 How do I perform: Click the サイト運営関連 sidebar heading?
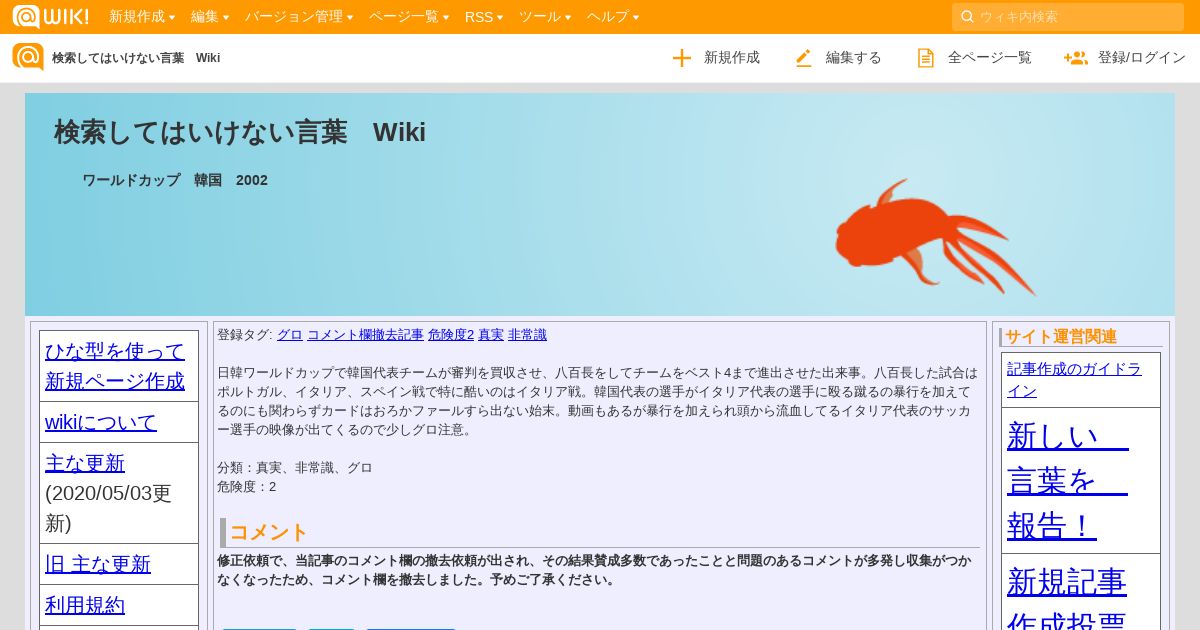(1061, 337)
